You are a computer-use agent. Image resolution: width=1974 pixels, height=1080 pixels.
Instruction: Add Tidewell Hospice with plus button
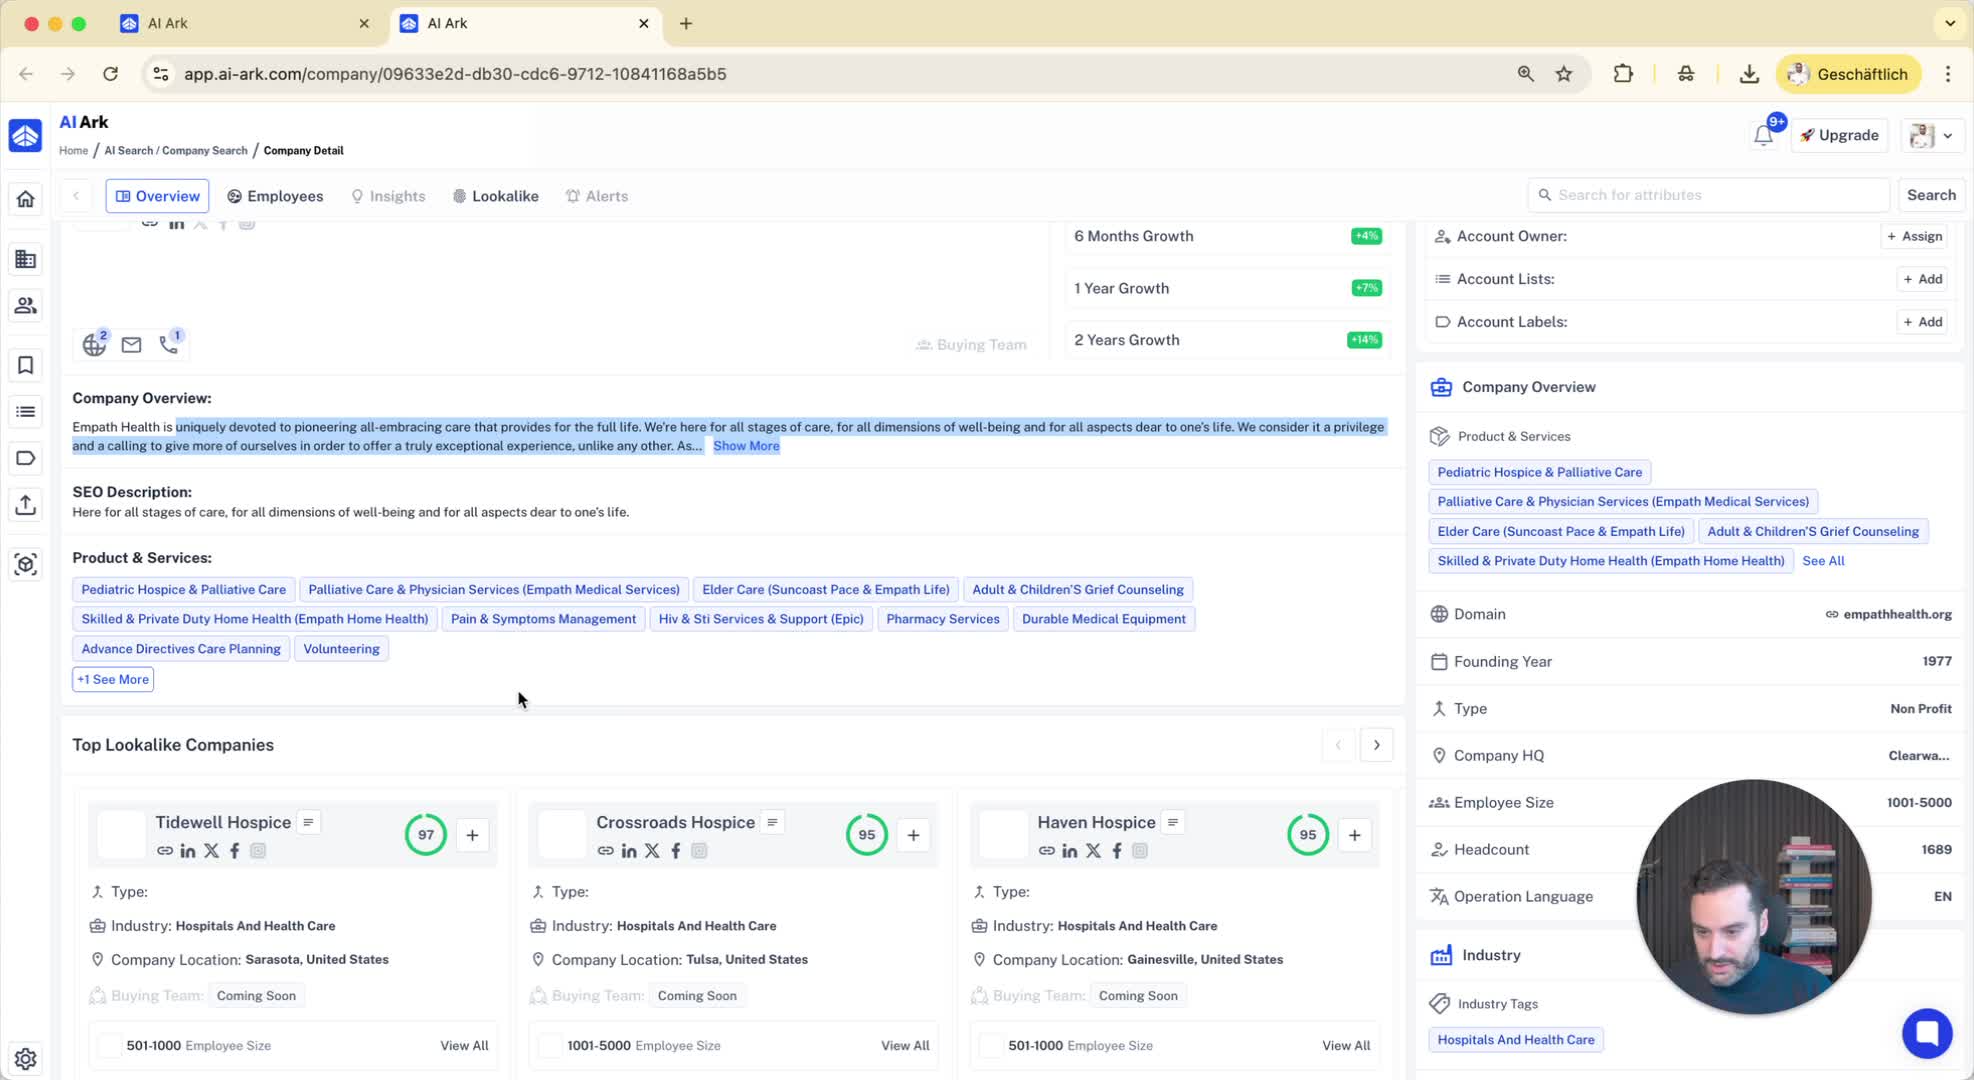pyautogui.click(x=472, y=835)
